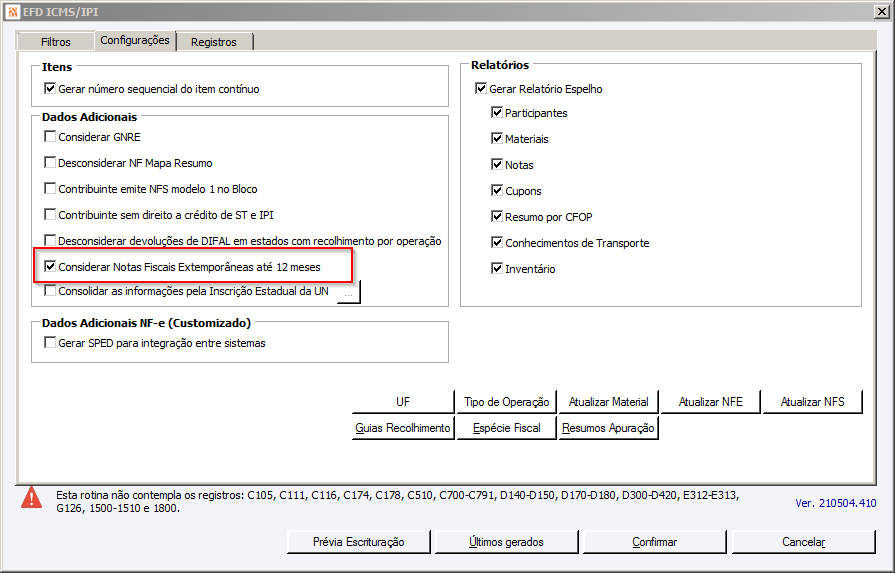Cancel the dialog with Cancelar

click(x=804, y=542)
